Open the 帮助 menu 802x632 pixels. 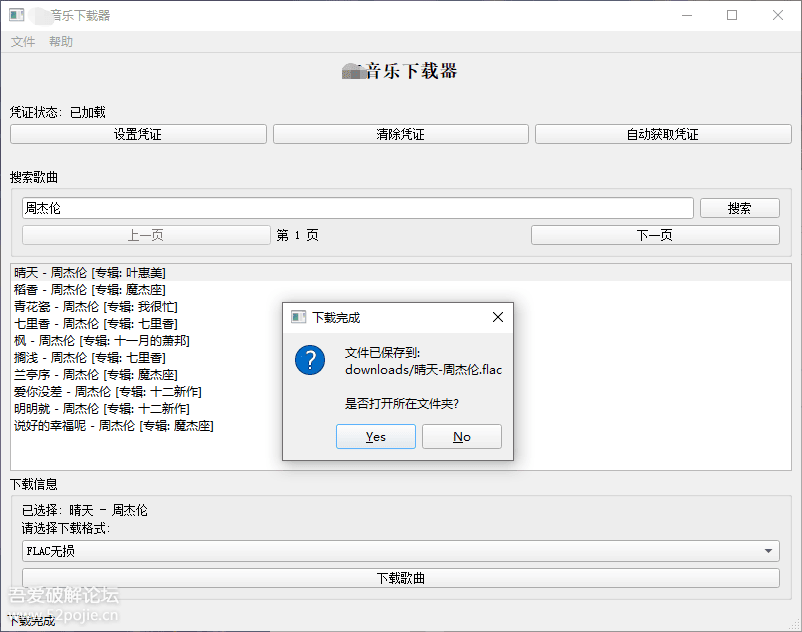pyautogui.click(x=61, y=42)
